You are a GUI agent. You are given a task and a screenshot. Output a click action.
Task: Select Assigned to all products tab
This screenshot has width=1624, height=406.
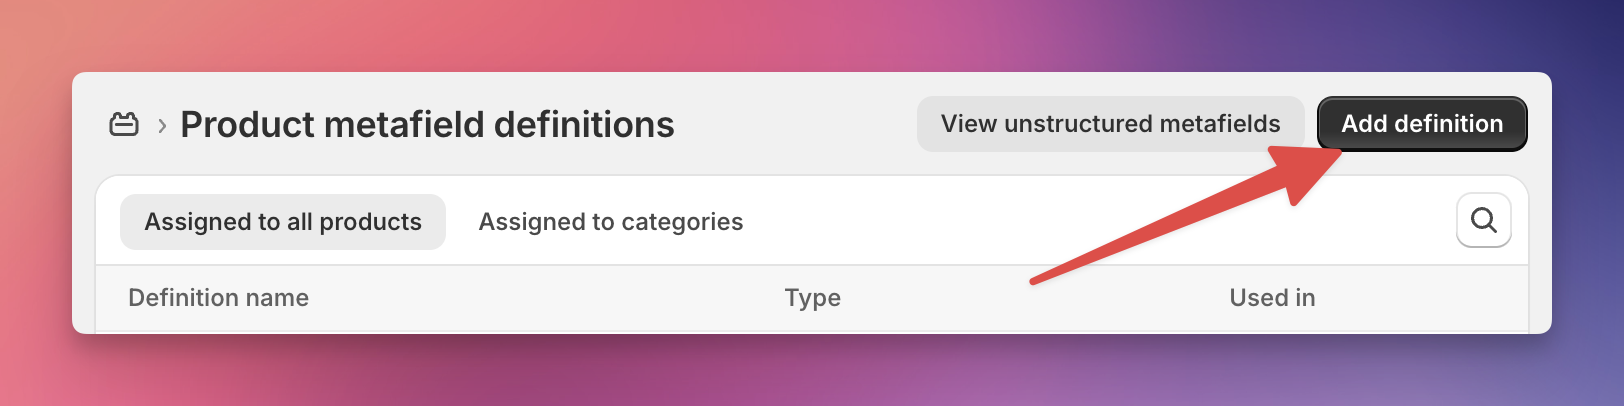point(283,222)
